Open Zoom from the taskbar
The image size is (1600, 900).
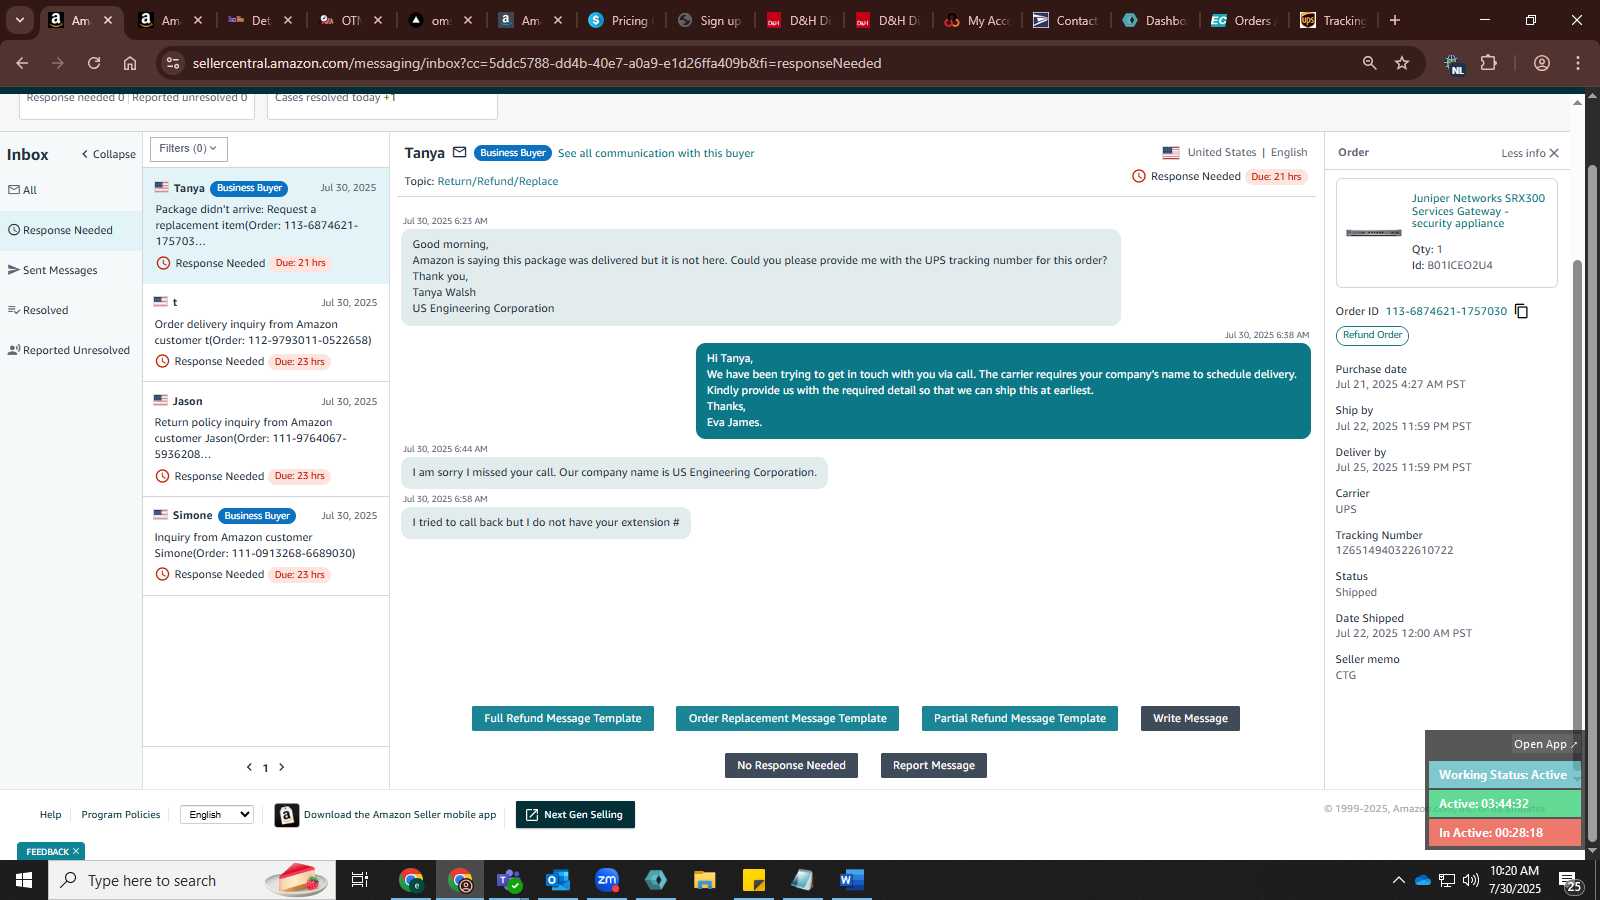coord(607,880)
